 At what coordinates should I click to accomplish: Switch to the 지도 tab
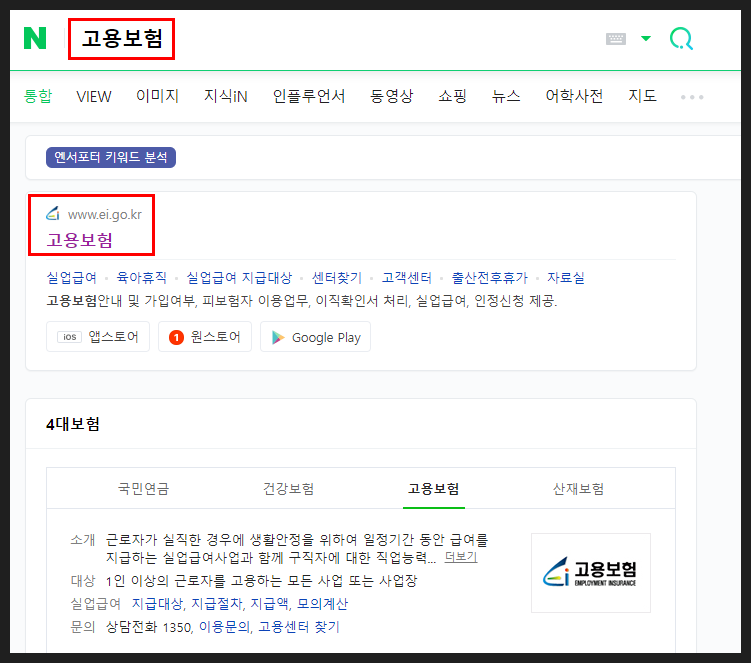click(x=642, y=96)
